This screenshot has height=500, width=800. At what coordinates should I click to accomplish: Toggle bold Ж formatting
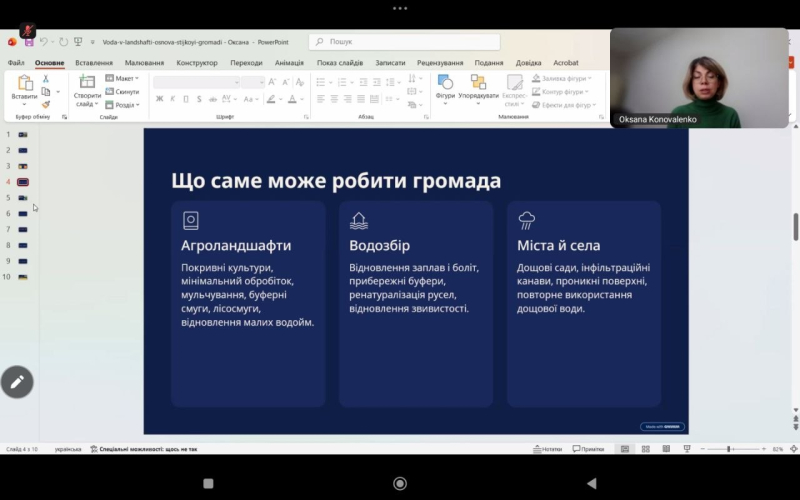click(x=159, y=98)
